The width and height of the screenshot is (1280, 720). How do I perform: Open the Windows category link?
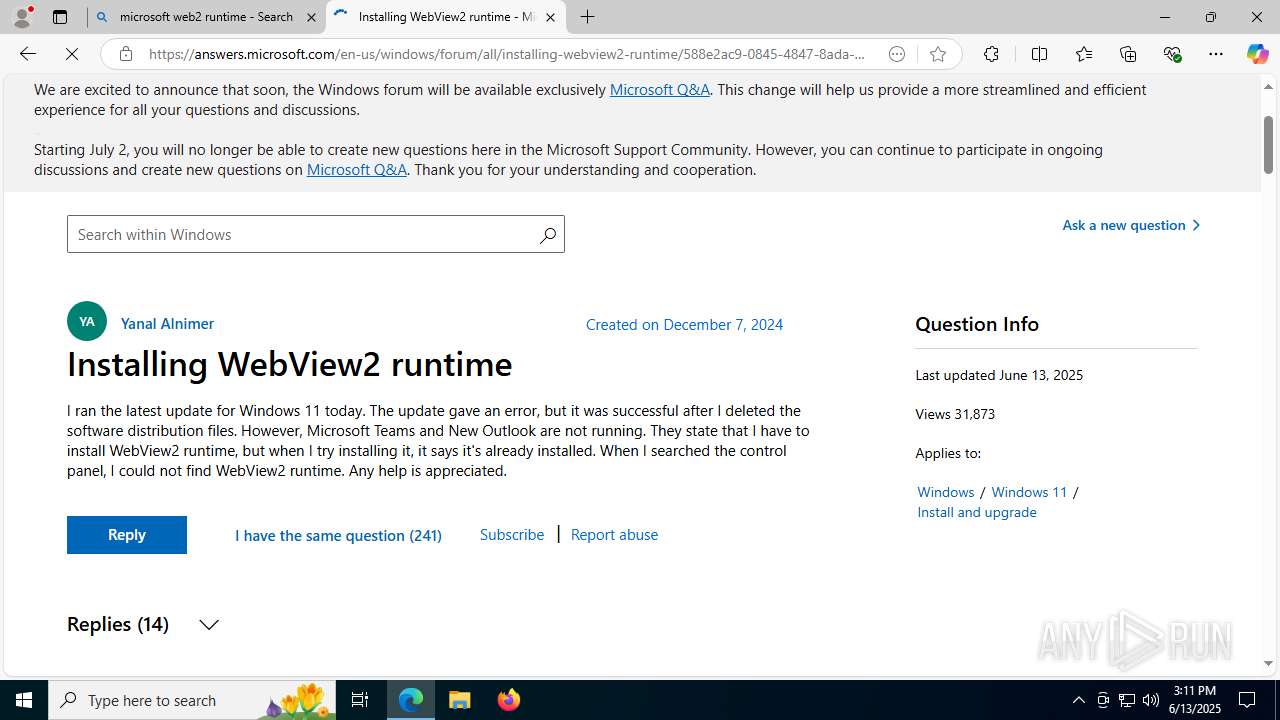[946, 491]
